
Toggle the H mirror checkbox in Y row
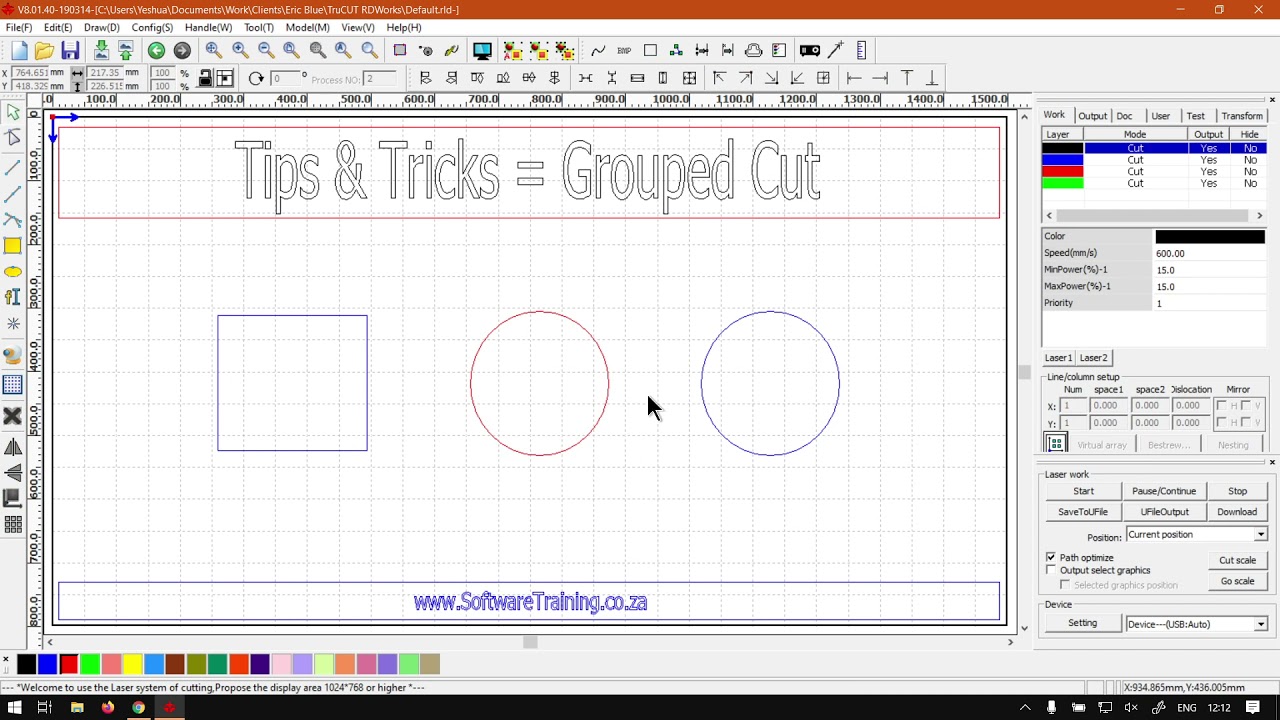[x=1221, y=422]
